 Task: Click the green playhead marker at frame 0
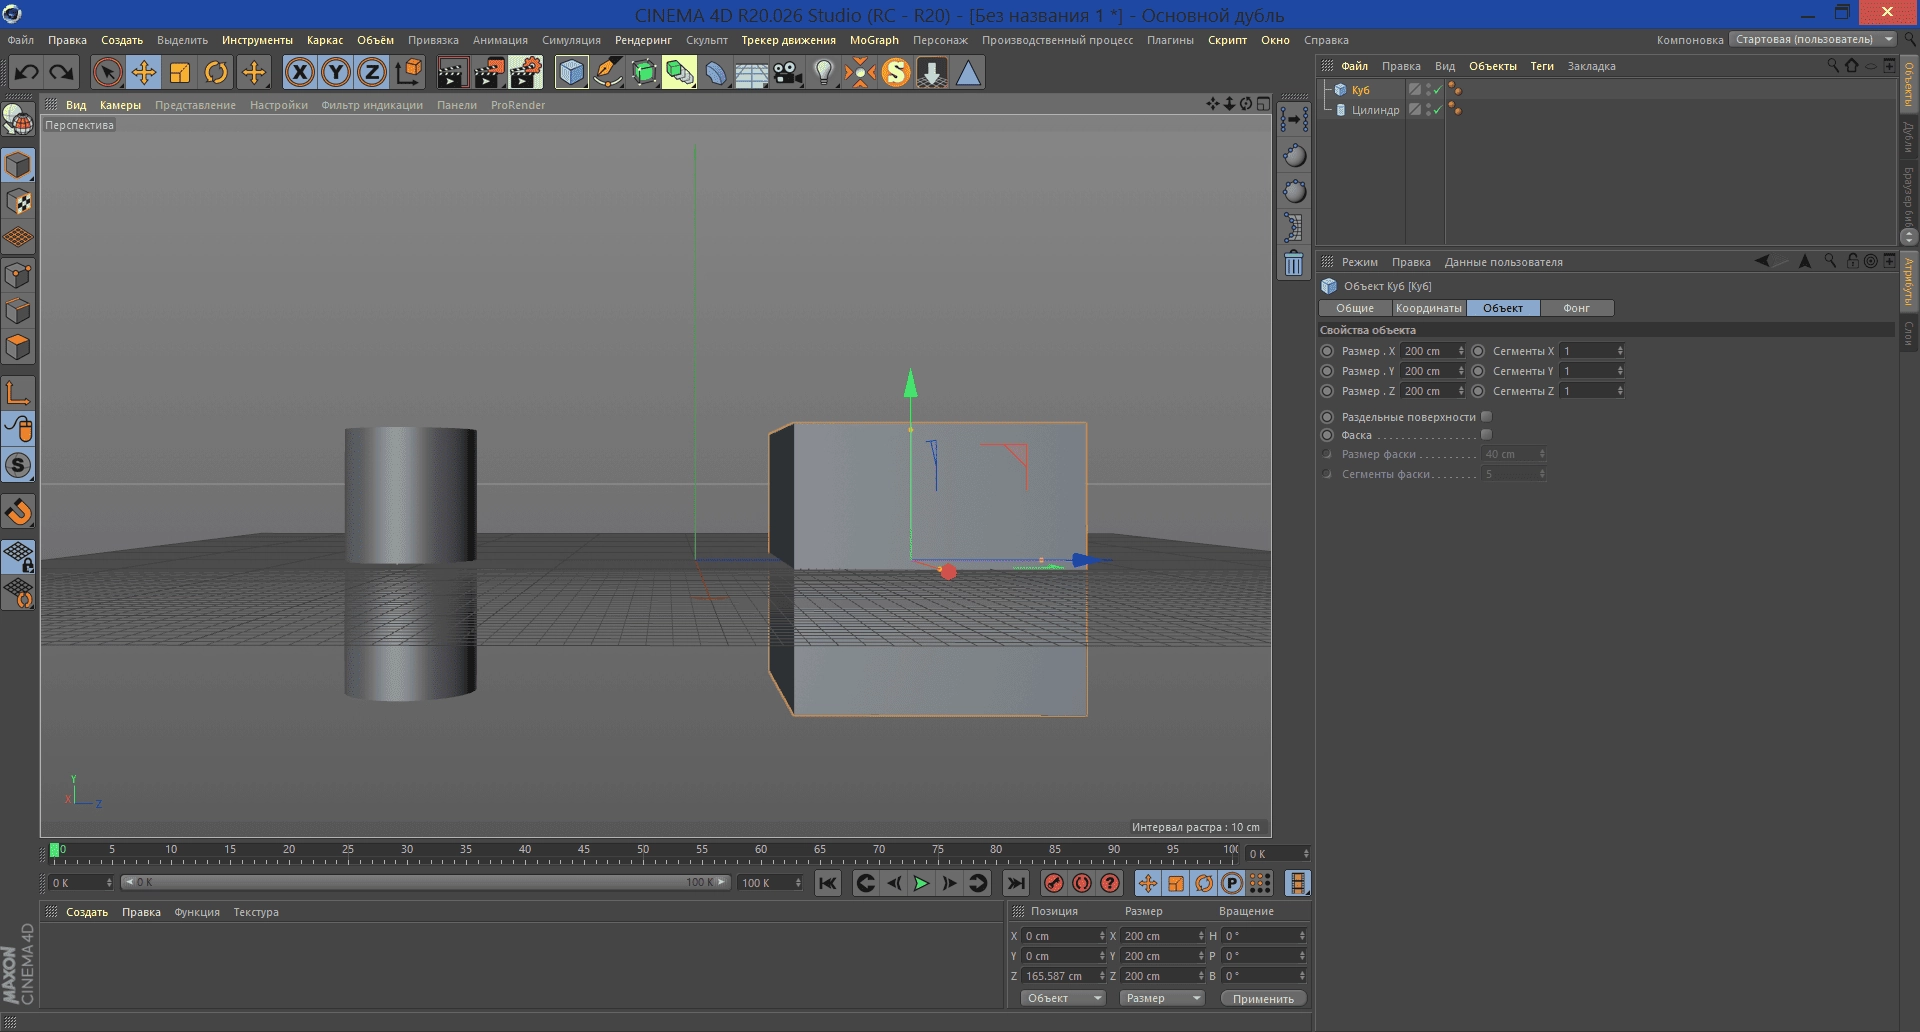54,850
